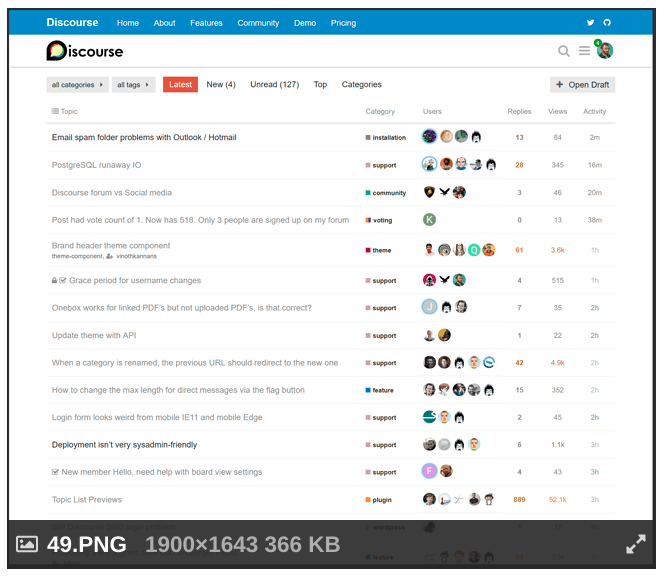Image resolution: width=666 pixels, height=582 pixels.
Task: Open topic Discourse forum vs Social media
Action: point(112,192)
